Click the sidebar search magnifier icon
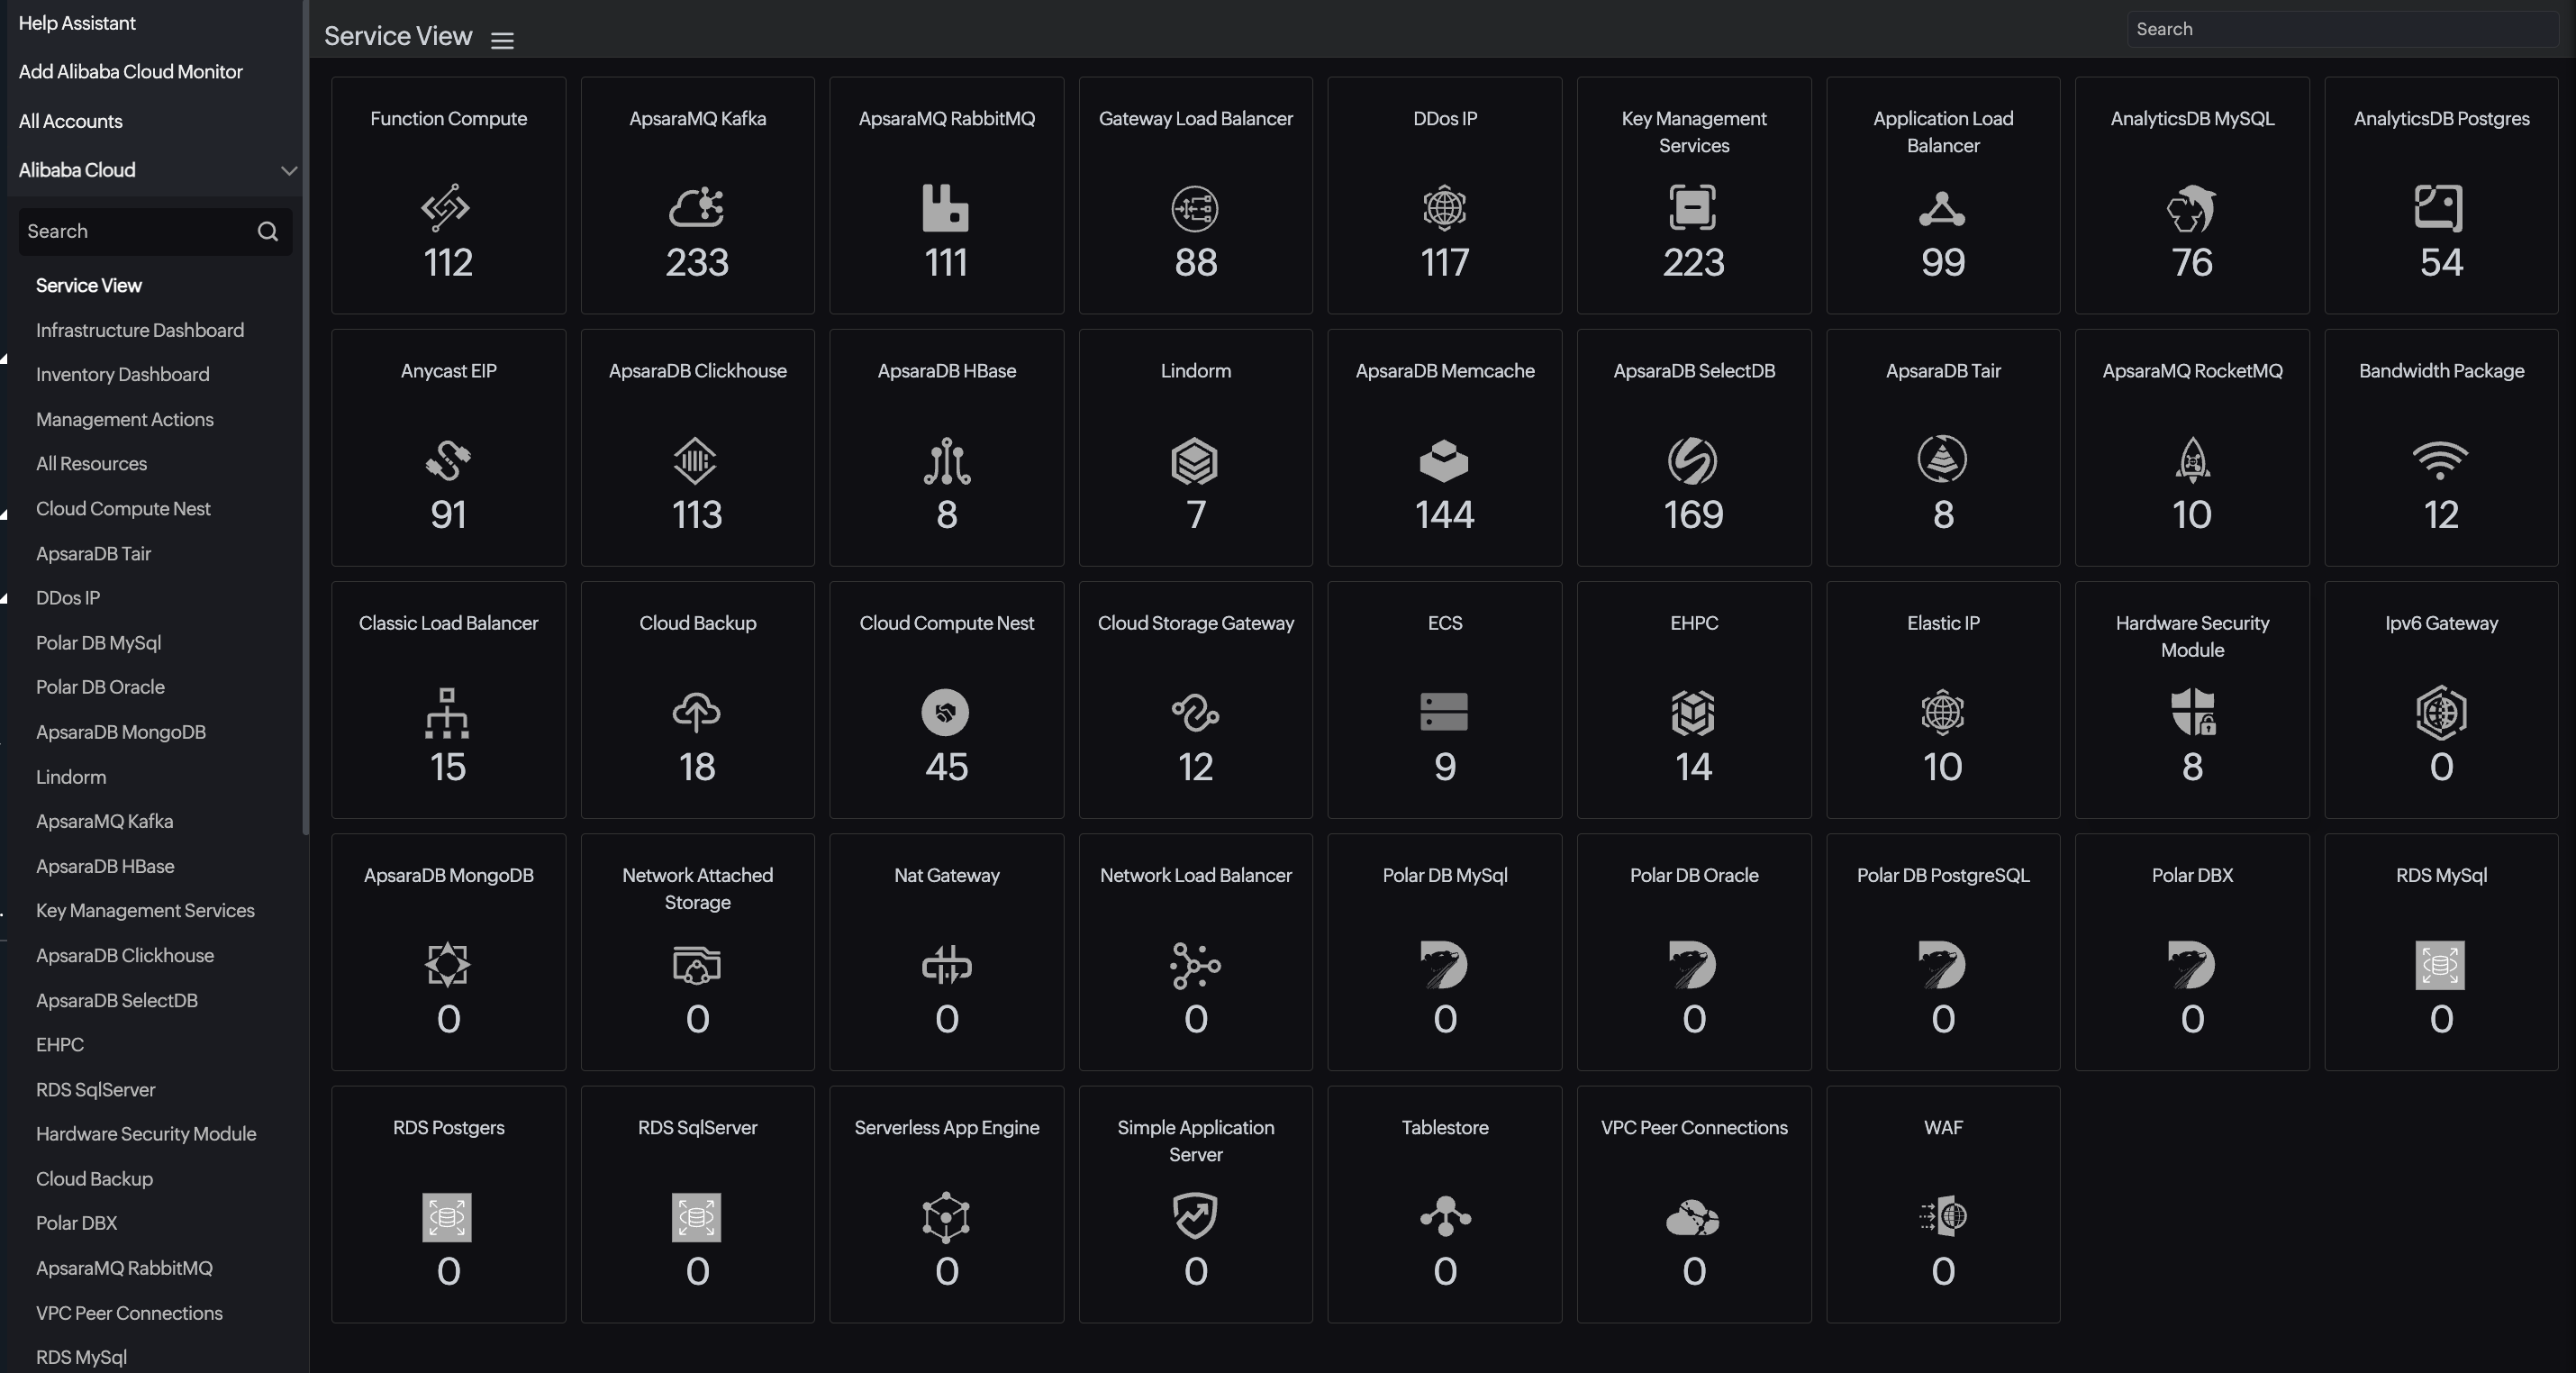The height and width of the screenshot is (1373, 2576). coord(267,231)
